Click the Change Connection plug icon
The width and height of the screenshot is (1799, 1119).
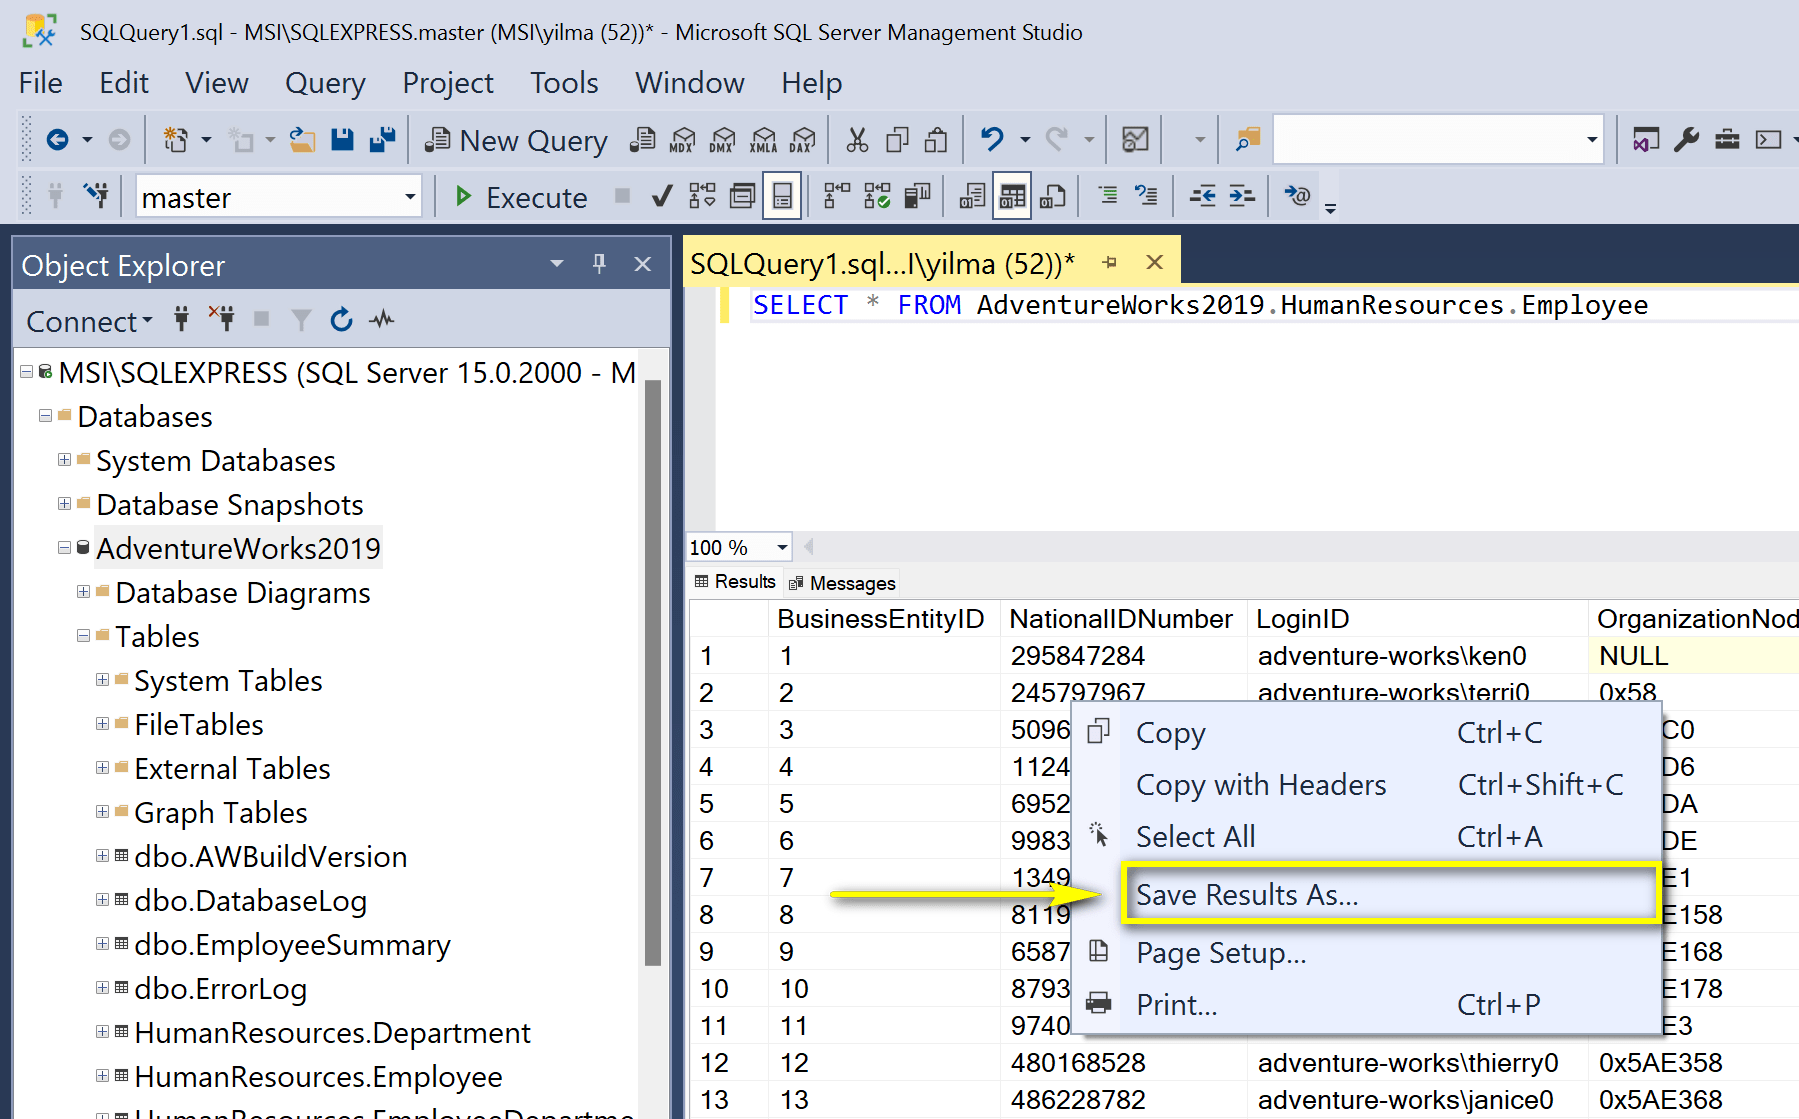click(x=96, y=195)
